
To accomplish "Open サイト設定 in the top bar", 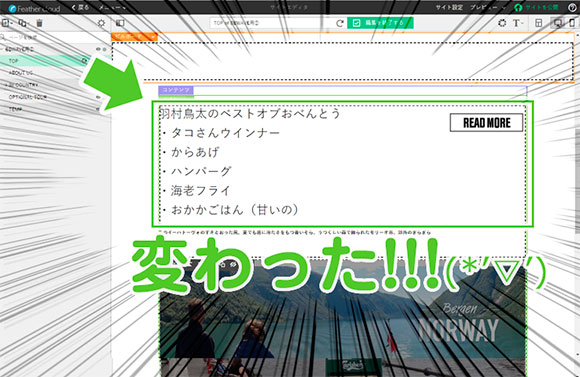I will [449, 7].
